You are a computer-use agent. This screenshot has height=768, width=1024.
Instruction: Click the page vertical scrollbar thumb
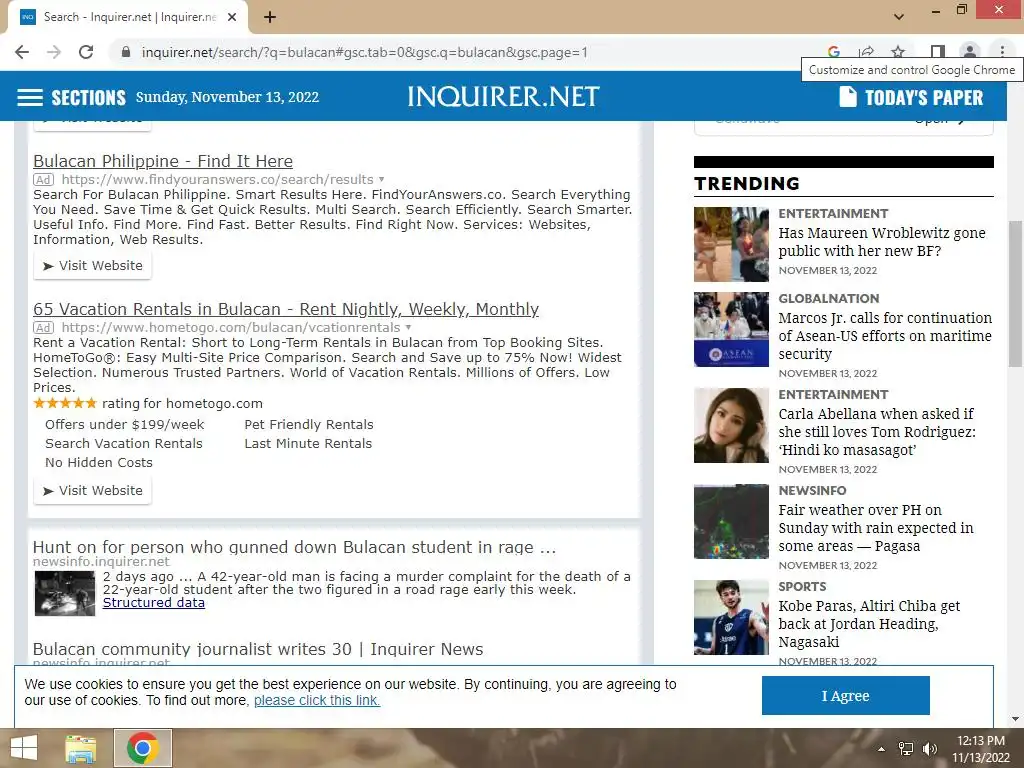tap(1015, 294)
